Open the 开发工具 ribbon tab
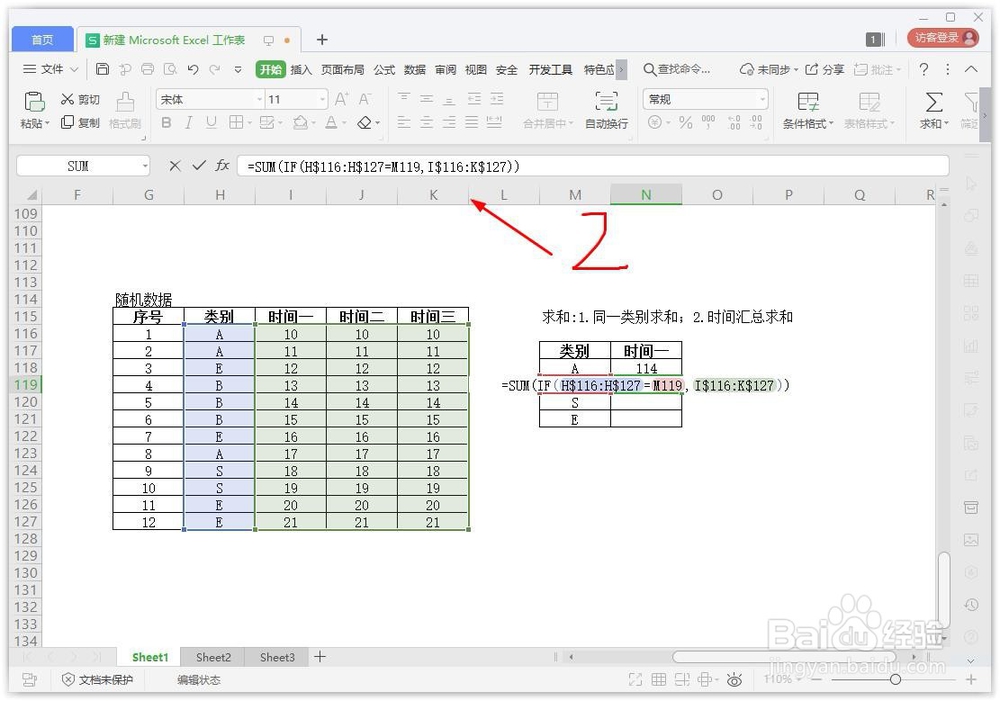 pos(550,70)
